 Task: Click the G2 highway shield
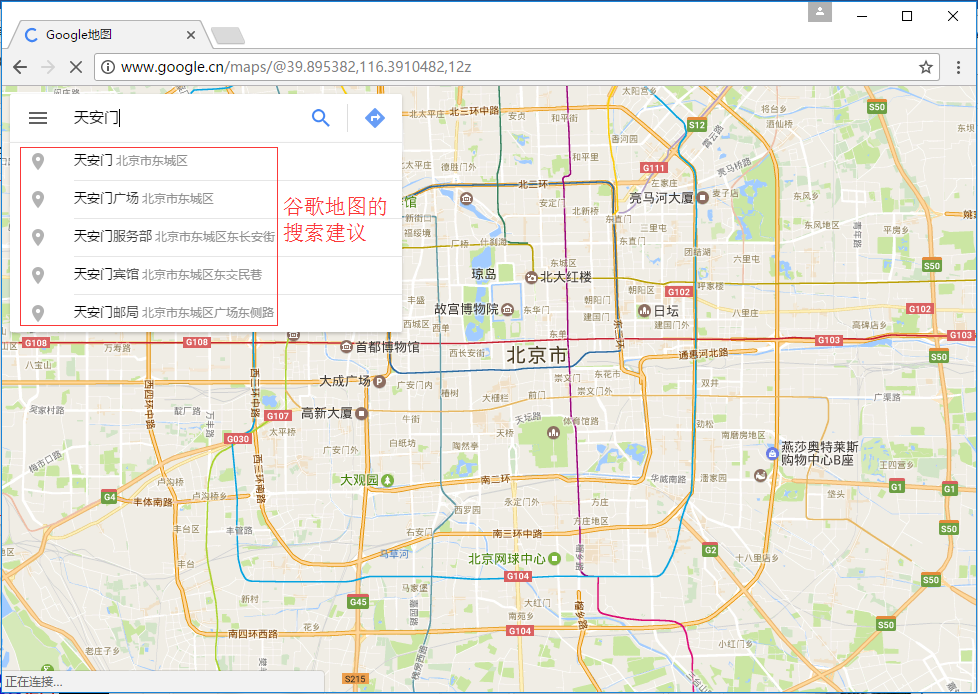710,550
